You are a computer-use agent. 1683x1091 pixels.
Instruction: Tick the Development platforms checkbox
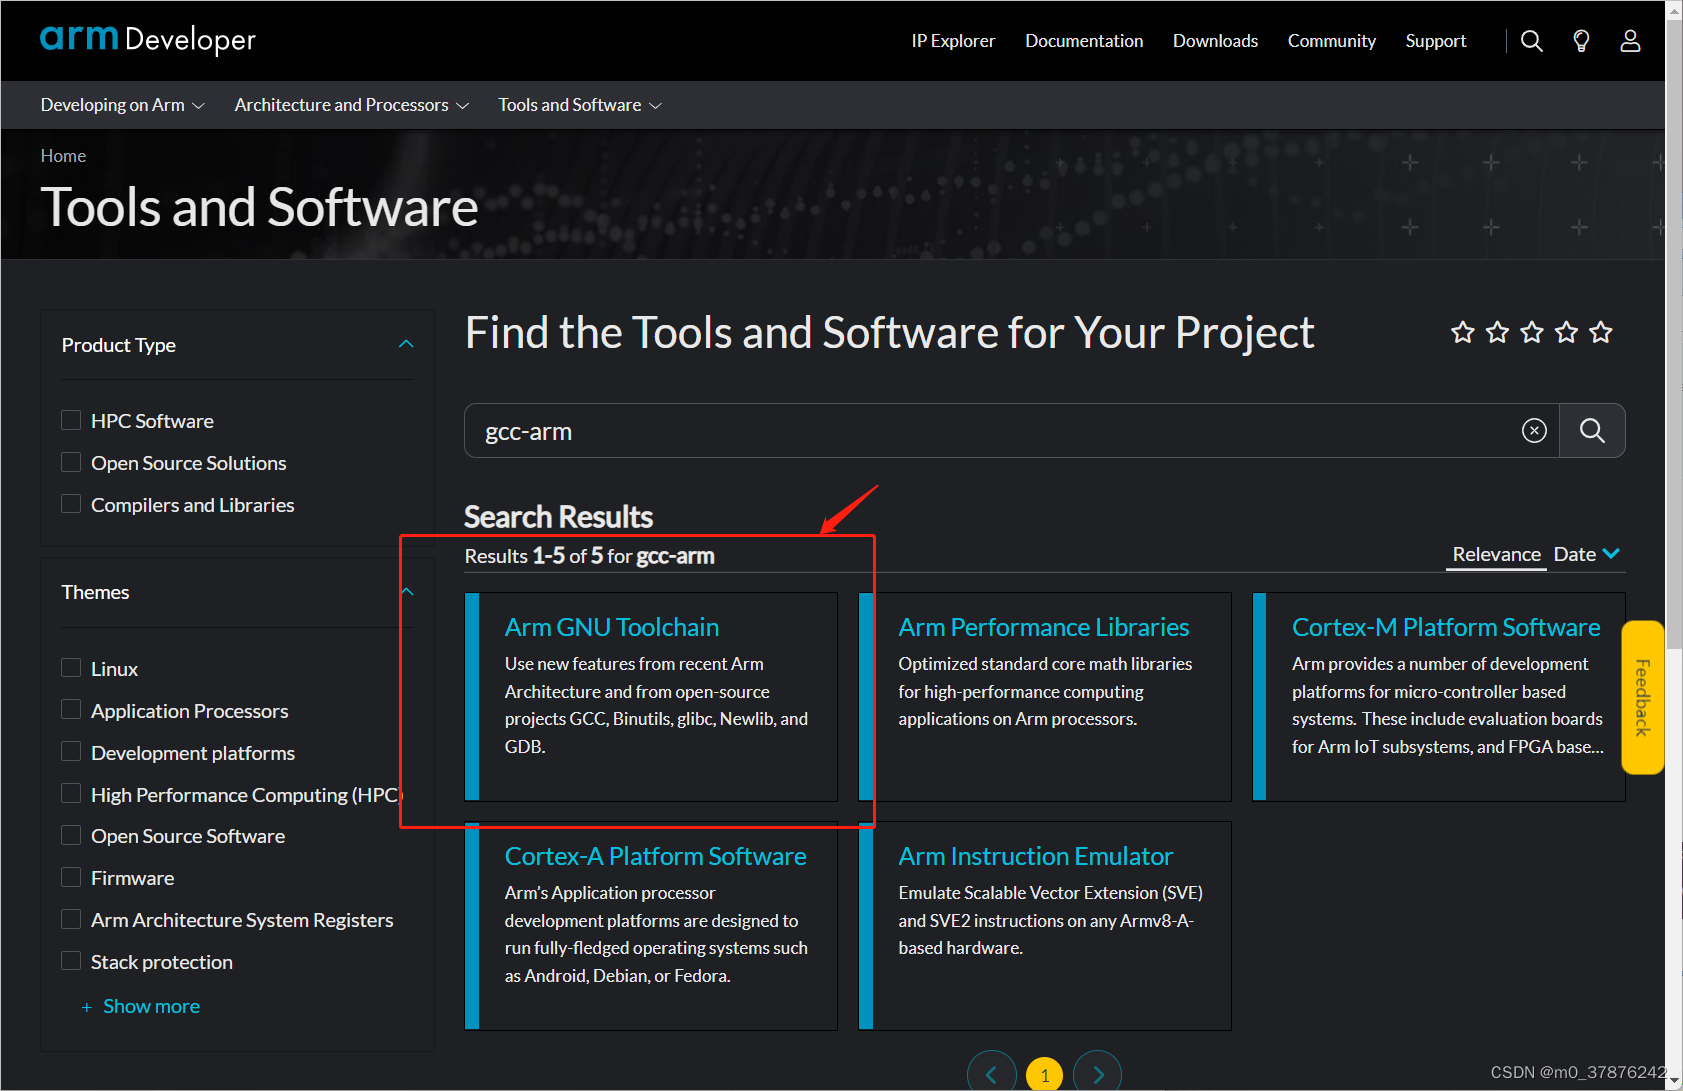coord(71,752)
